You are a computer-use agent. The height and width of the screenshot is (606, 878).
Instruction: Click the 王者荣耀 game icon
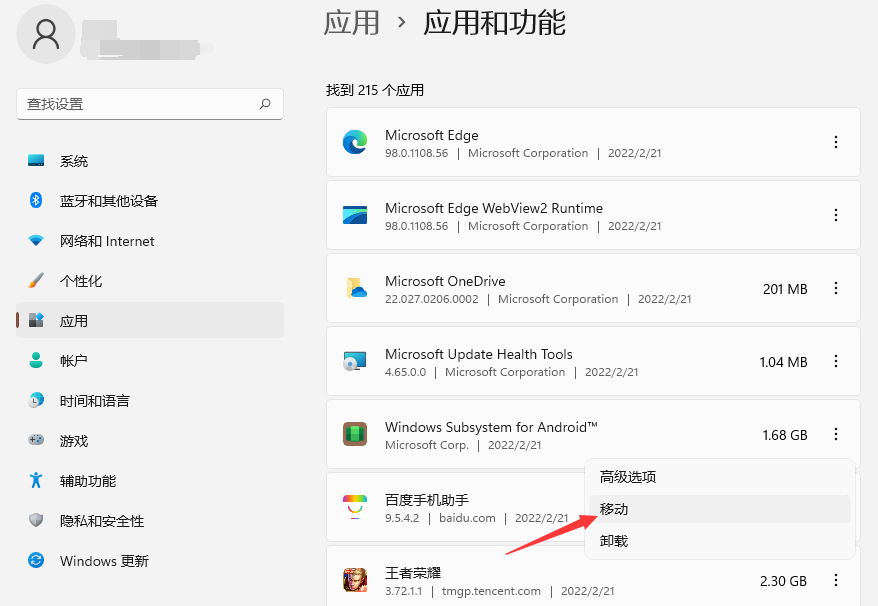(355, 580)
